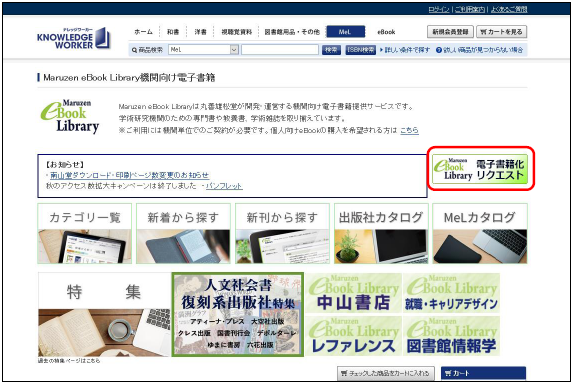Click the blue カート panel header
574x384 pixels.
click(483, 373)
